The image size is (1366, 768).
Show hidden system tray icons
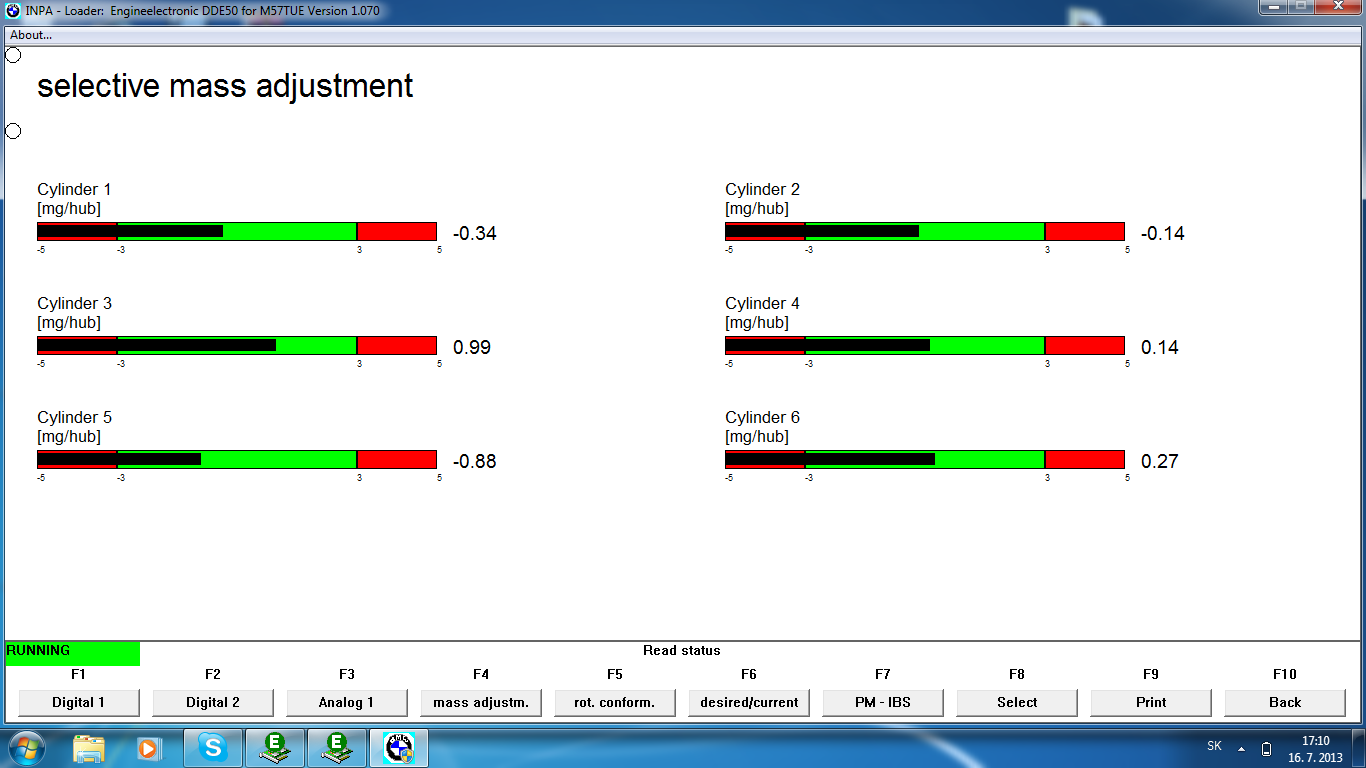pos(1241,749)
